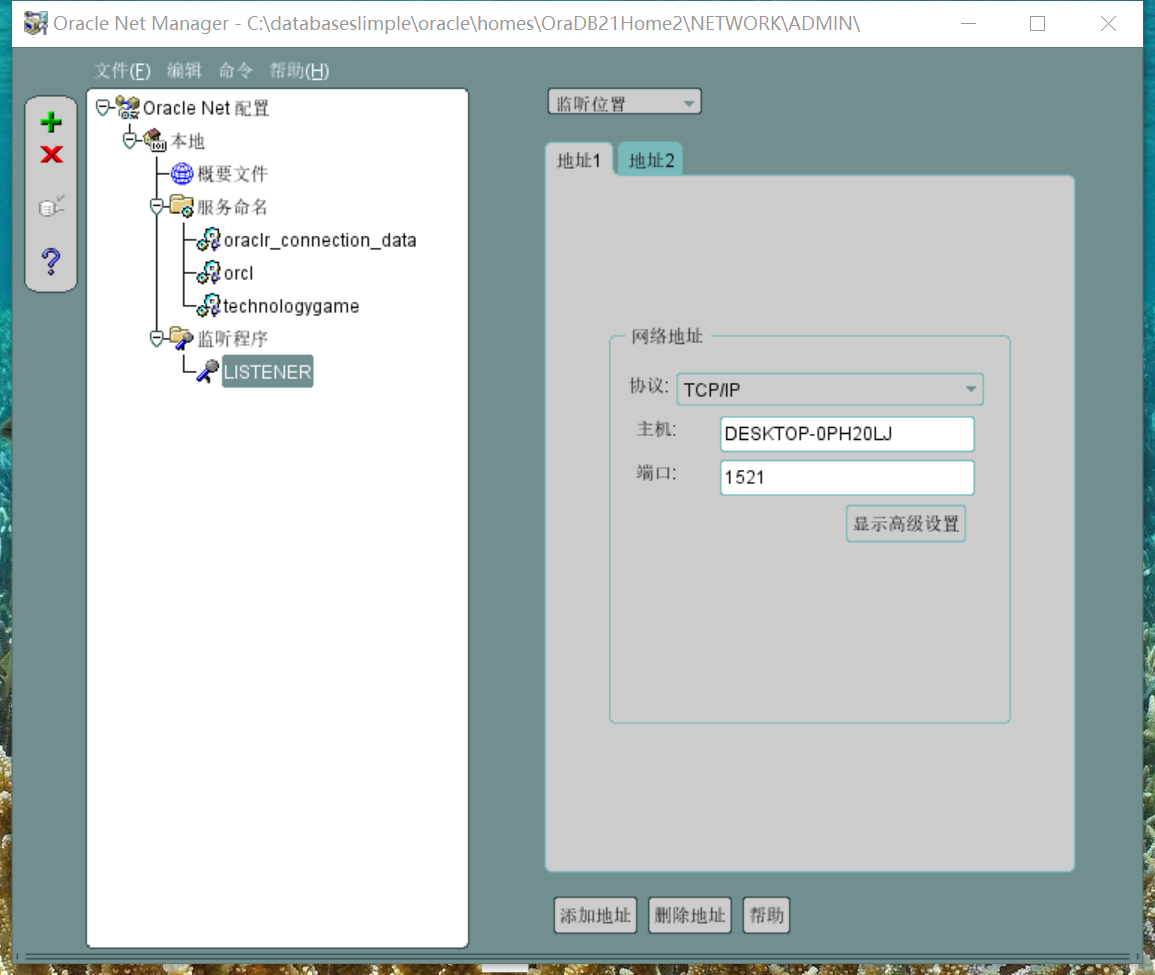Click the red X delete icon

[52, 154]
